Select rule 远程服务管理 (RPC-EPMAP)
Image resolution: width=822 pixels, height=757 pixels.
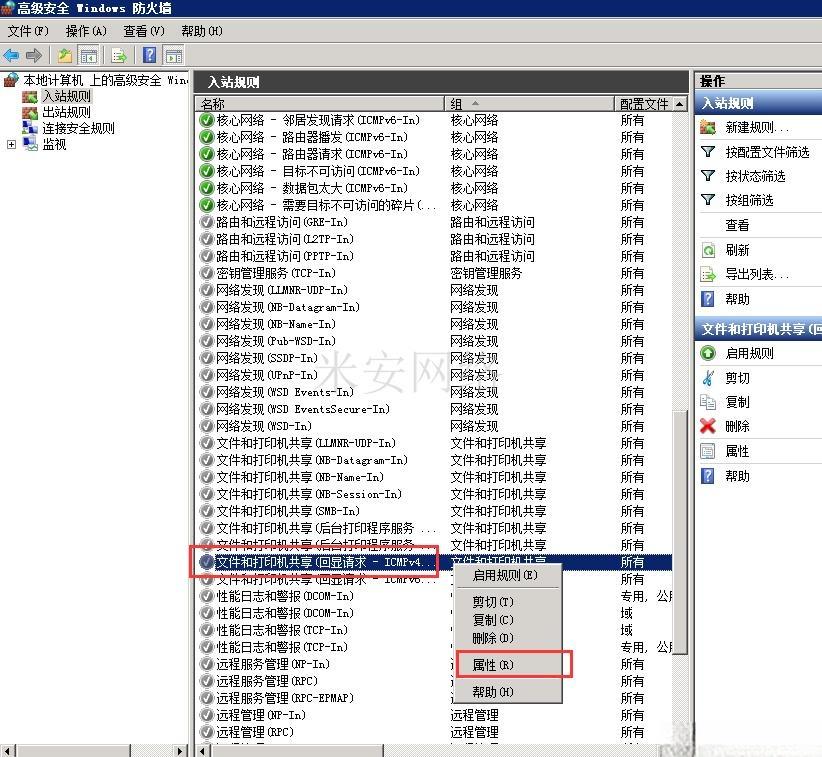click(x=285, y=698)
